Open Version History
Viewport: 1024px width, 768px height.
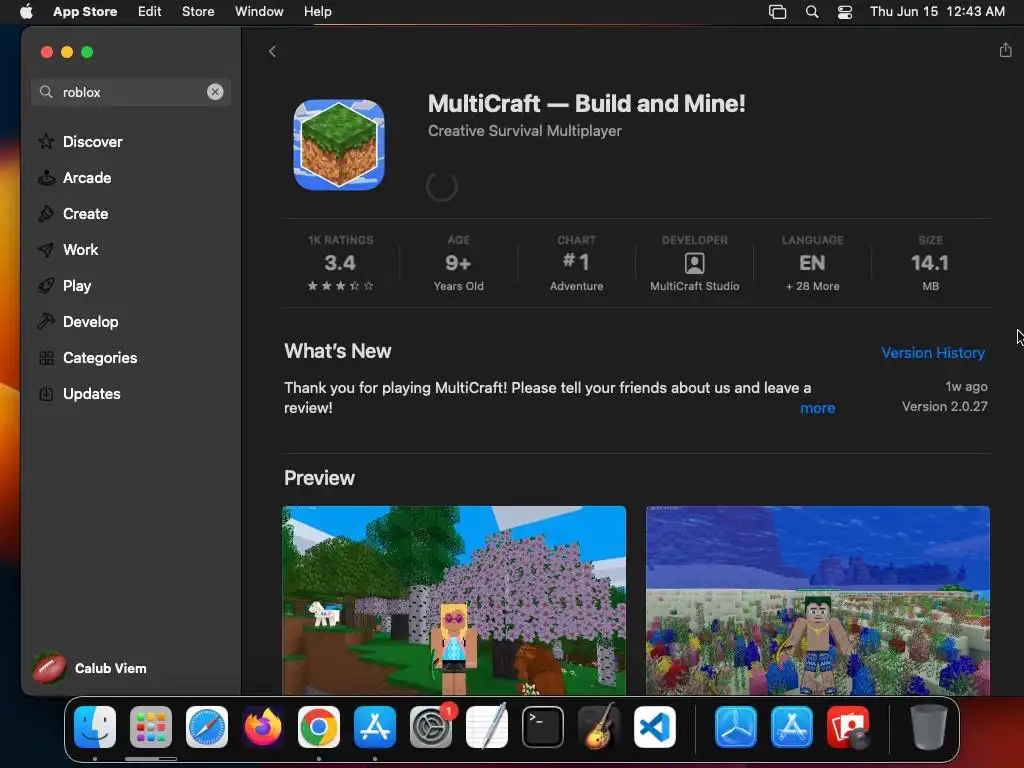(x=933, y=353)
